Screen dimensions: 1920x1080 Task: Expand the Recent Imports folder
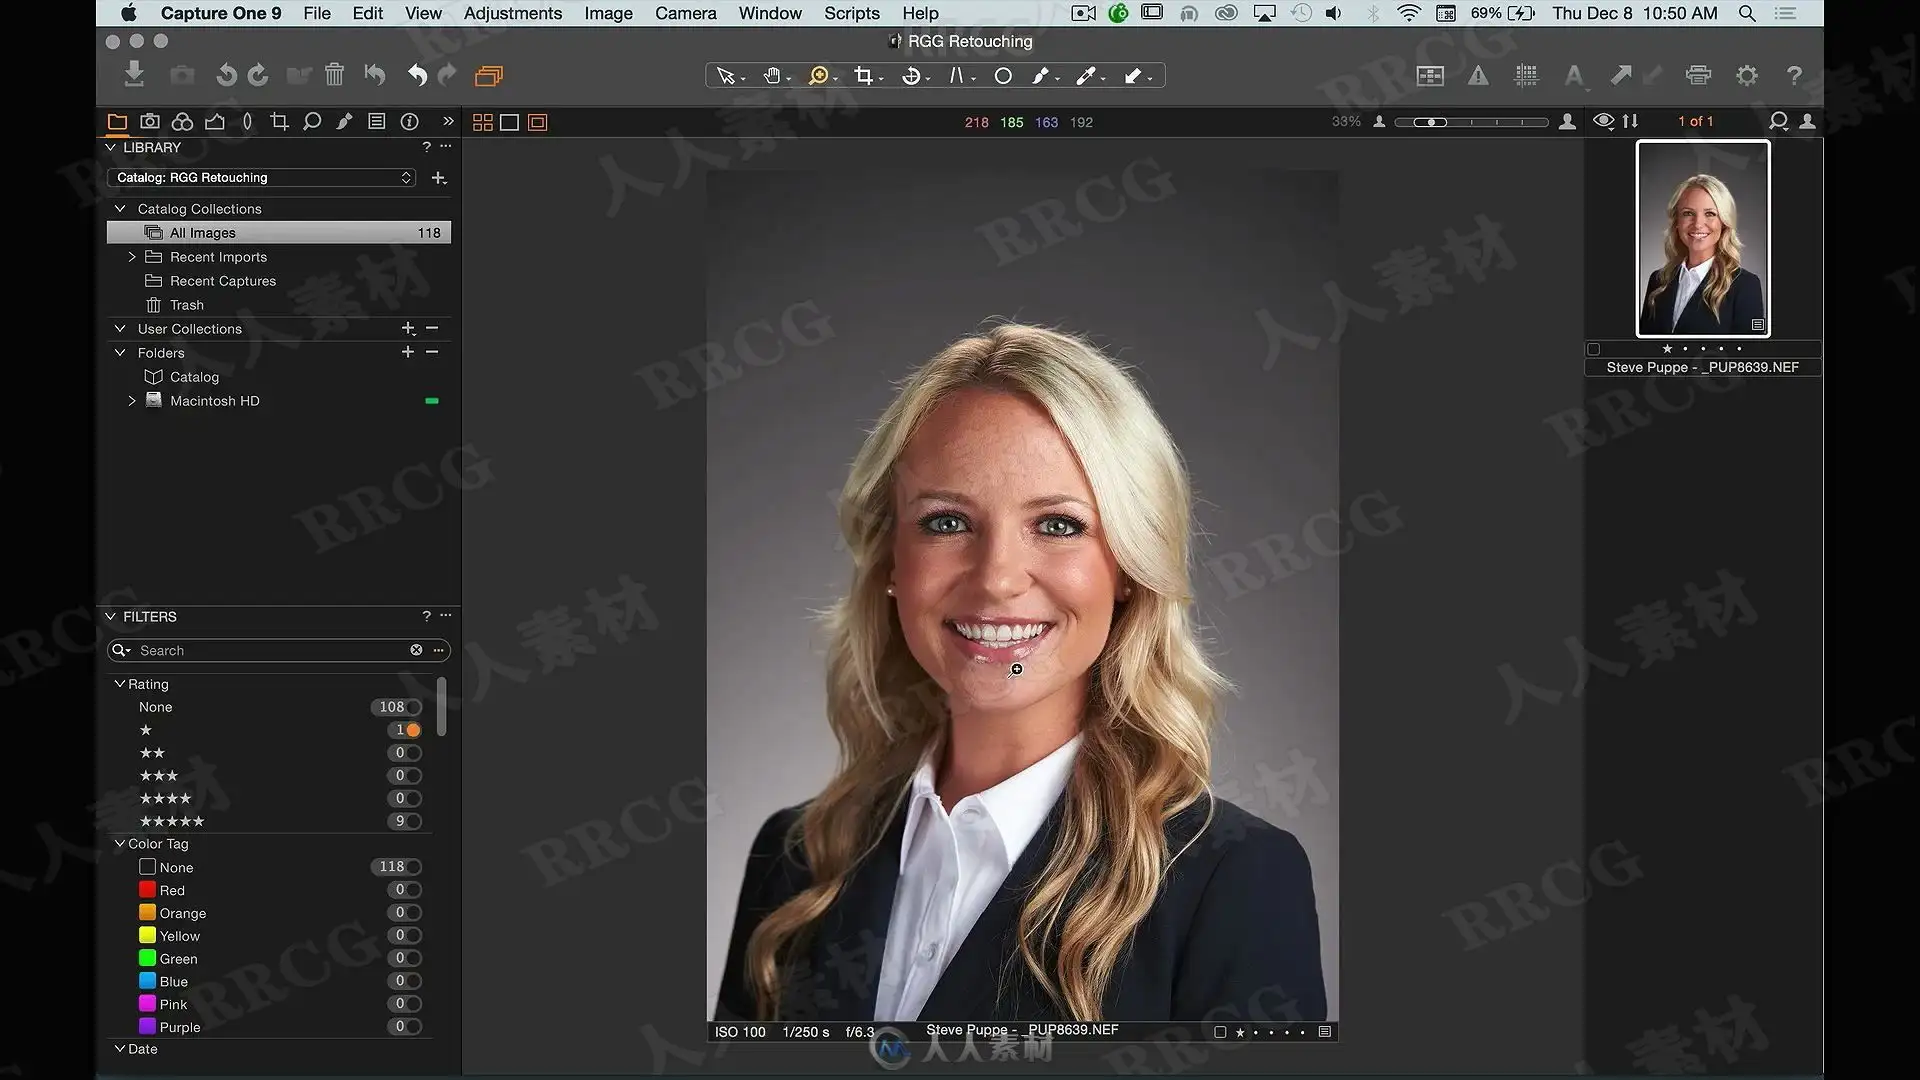point(132,257)
